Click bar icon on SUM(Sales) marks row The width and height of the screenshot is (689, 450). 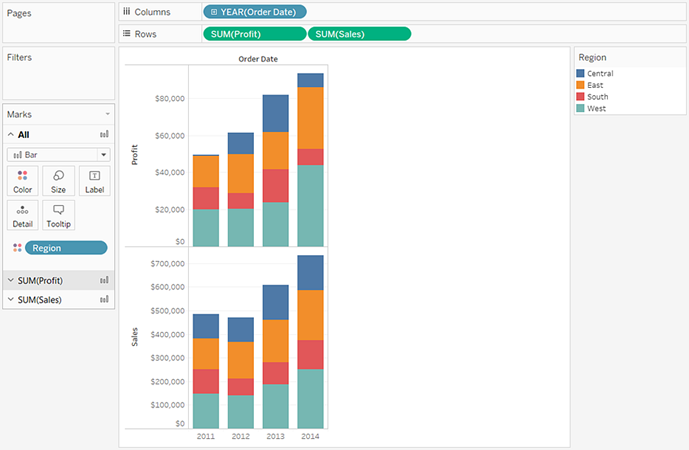tap(104, 300)
